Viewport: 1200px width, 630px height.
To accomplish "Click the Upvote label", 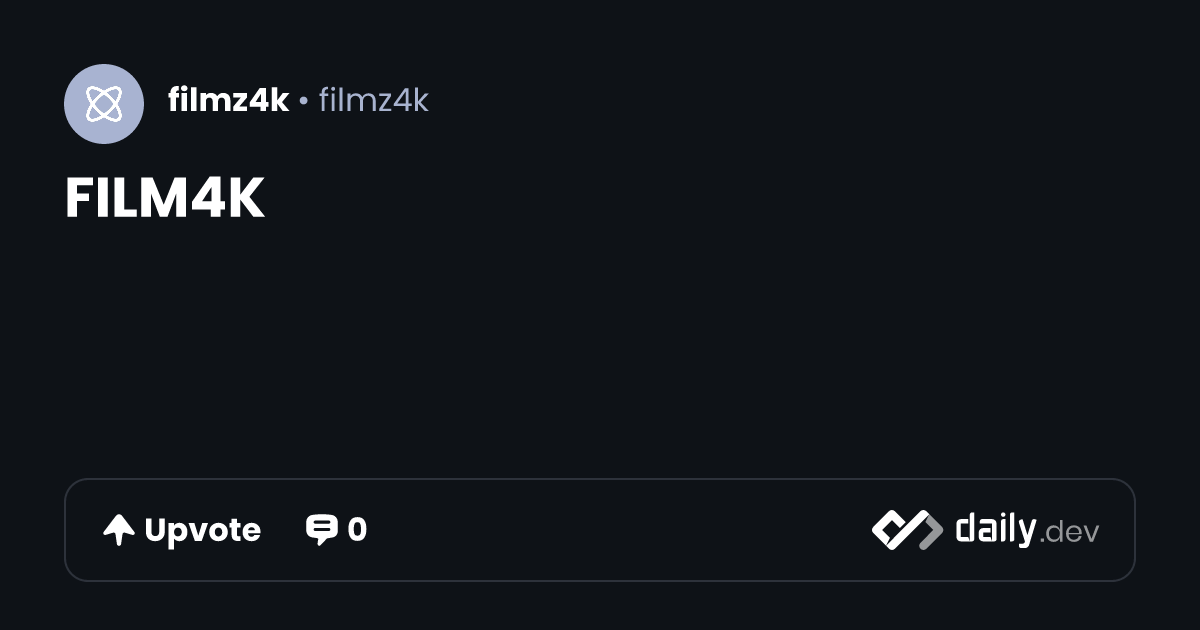I will click(x=202, y=530).
